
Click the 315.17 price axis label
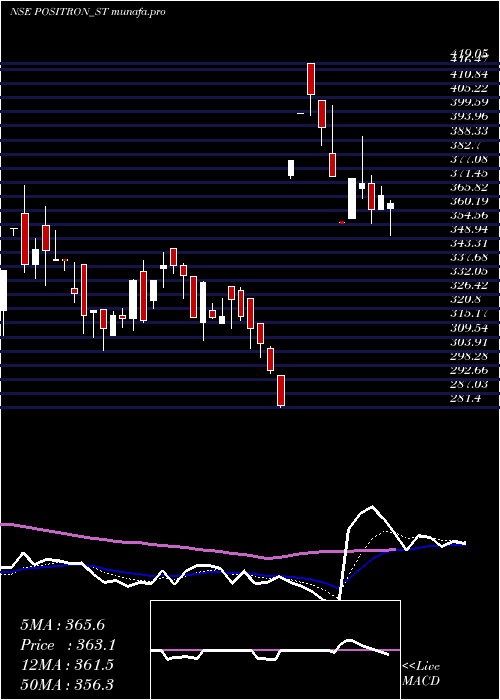pyautogui.click(x=469, y=314)
